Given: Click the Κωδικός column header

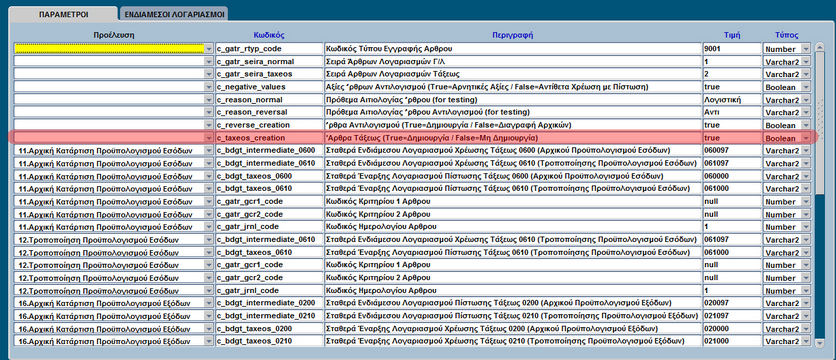Looking at the screenshot, I should [269, 35].
